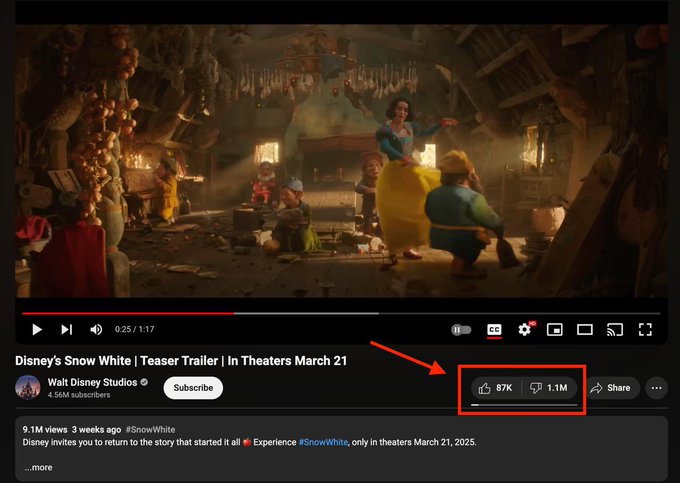This screenshot has width=680, height=483.
Task: Dislike the video showing 1.1M
Action: [x=549, y=388]
